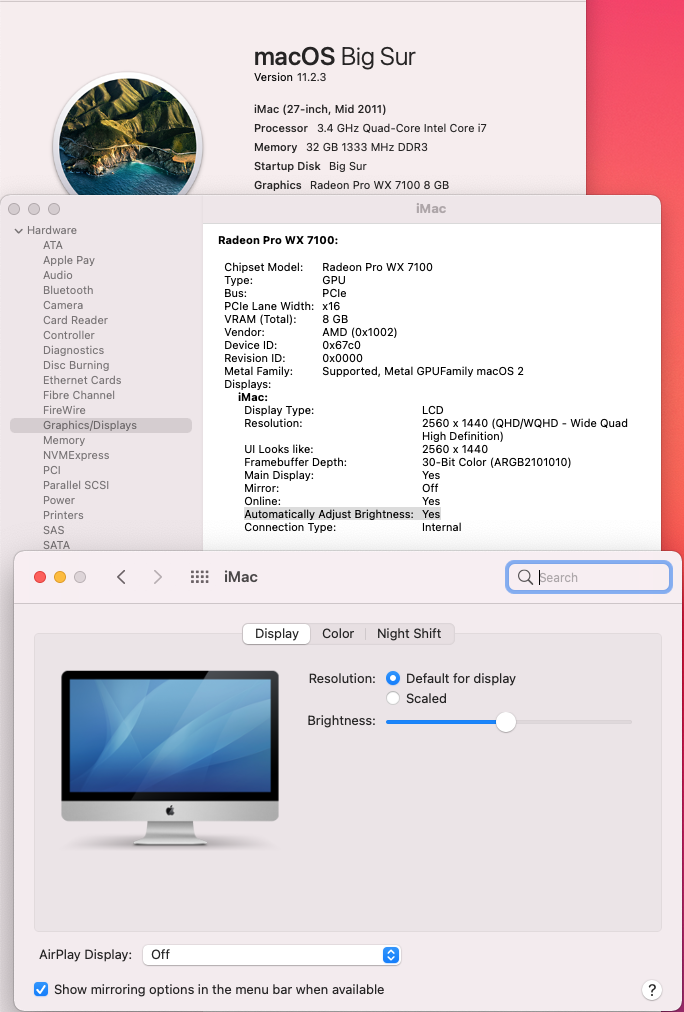Switch to the Color tab
Screen dimensions: 684x1012
338,634
